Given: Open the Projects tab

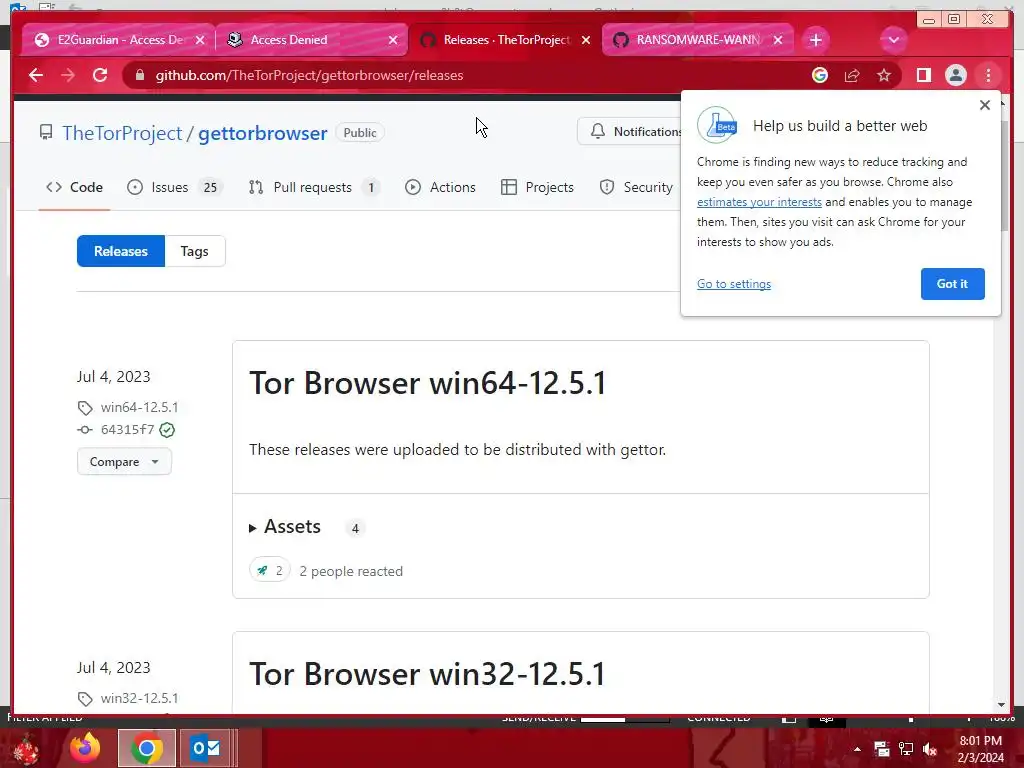Looking at the screenshot, I should [x=537, y=187].
